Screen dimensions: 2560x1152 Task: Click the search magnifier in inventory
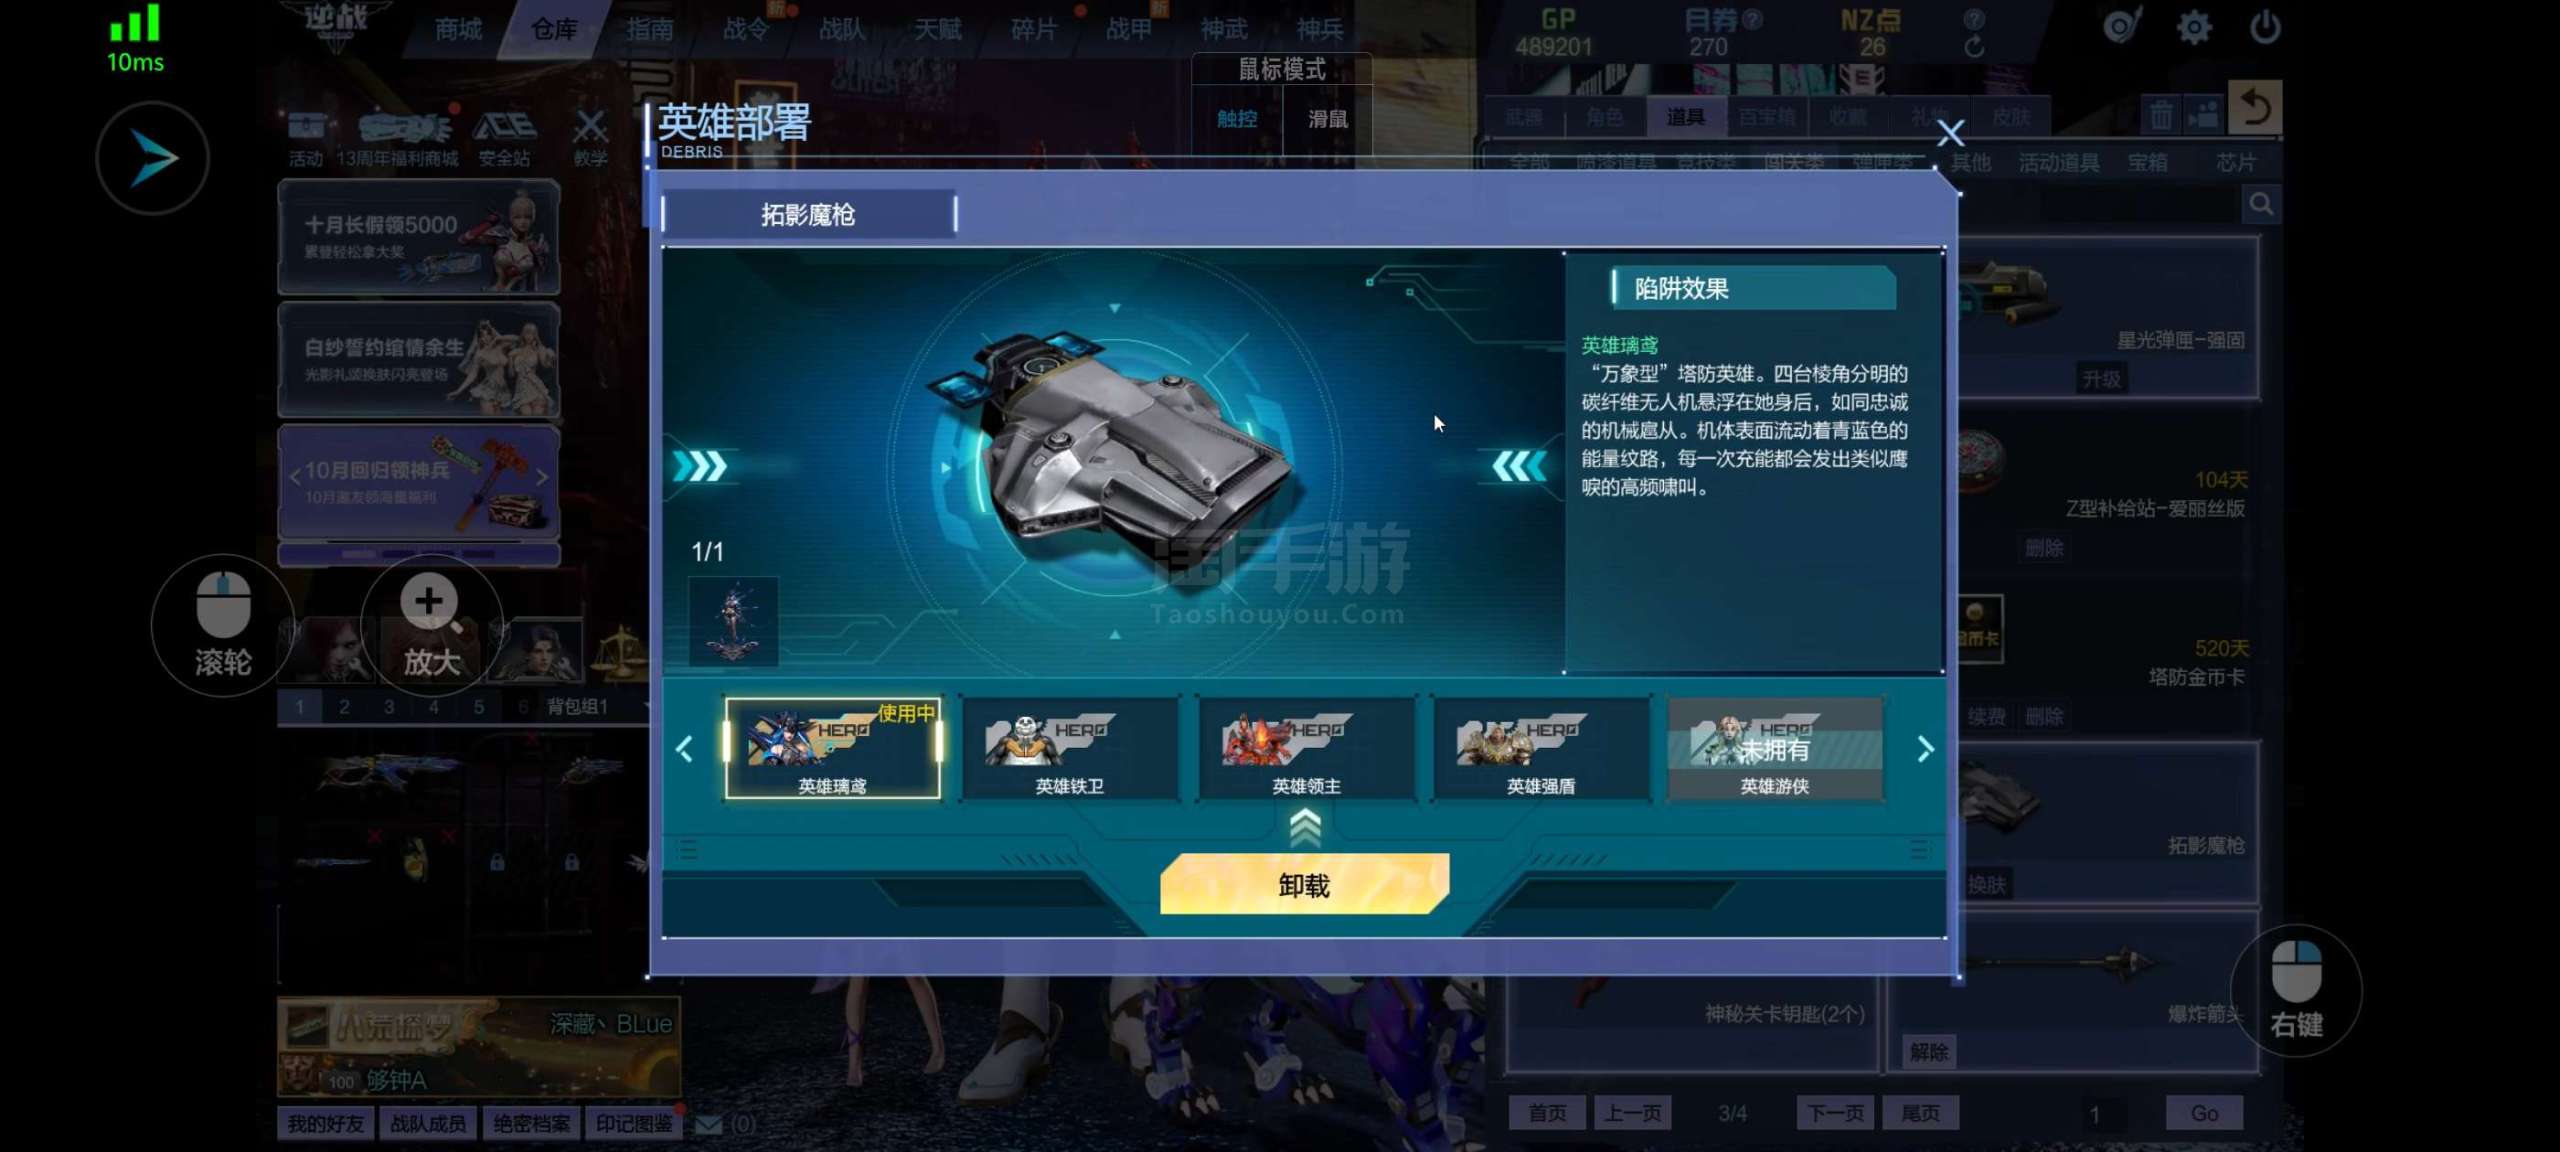click(x=2261, y=205)
